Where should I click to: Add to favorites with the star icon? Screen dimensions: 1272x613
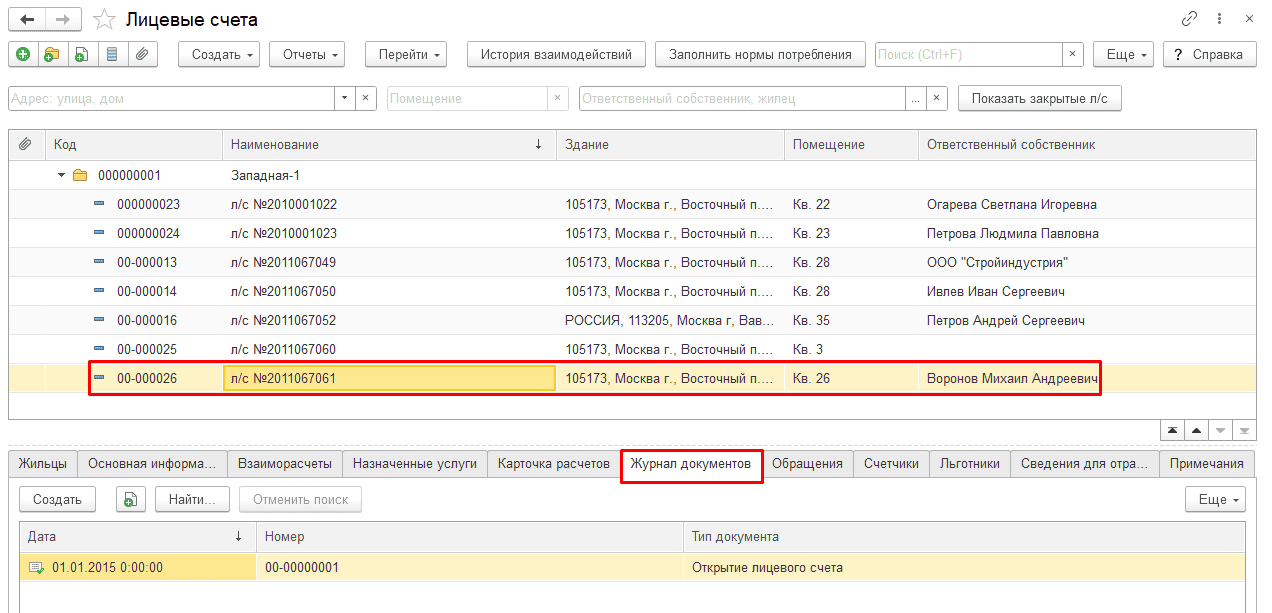coord(103,19)
